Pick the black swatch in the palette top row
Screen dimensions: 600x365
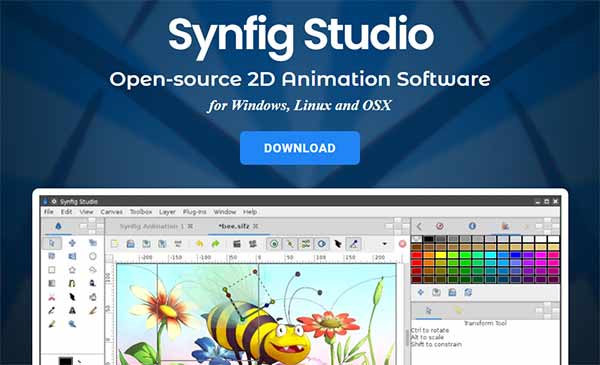429,239
